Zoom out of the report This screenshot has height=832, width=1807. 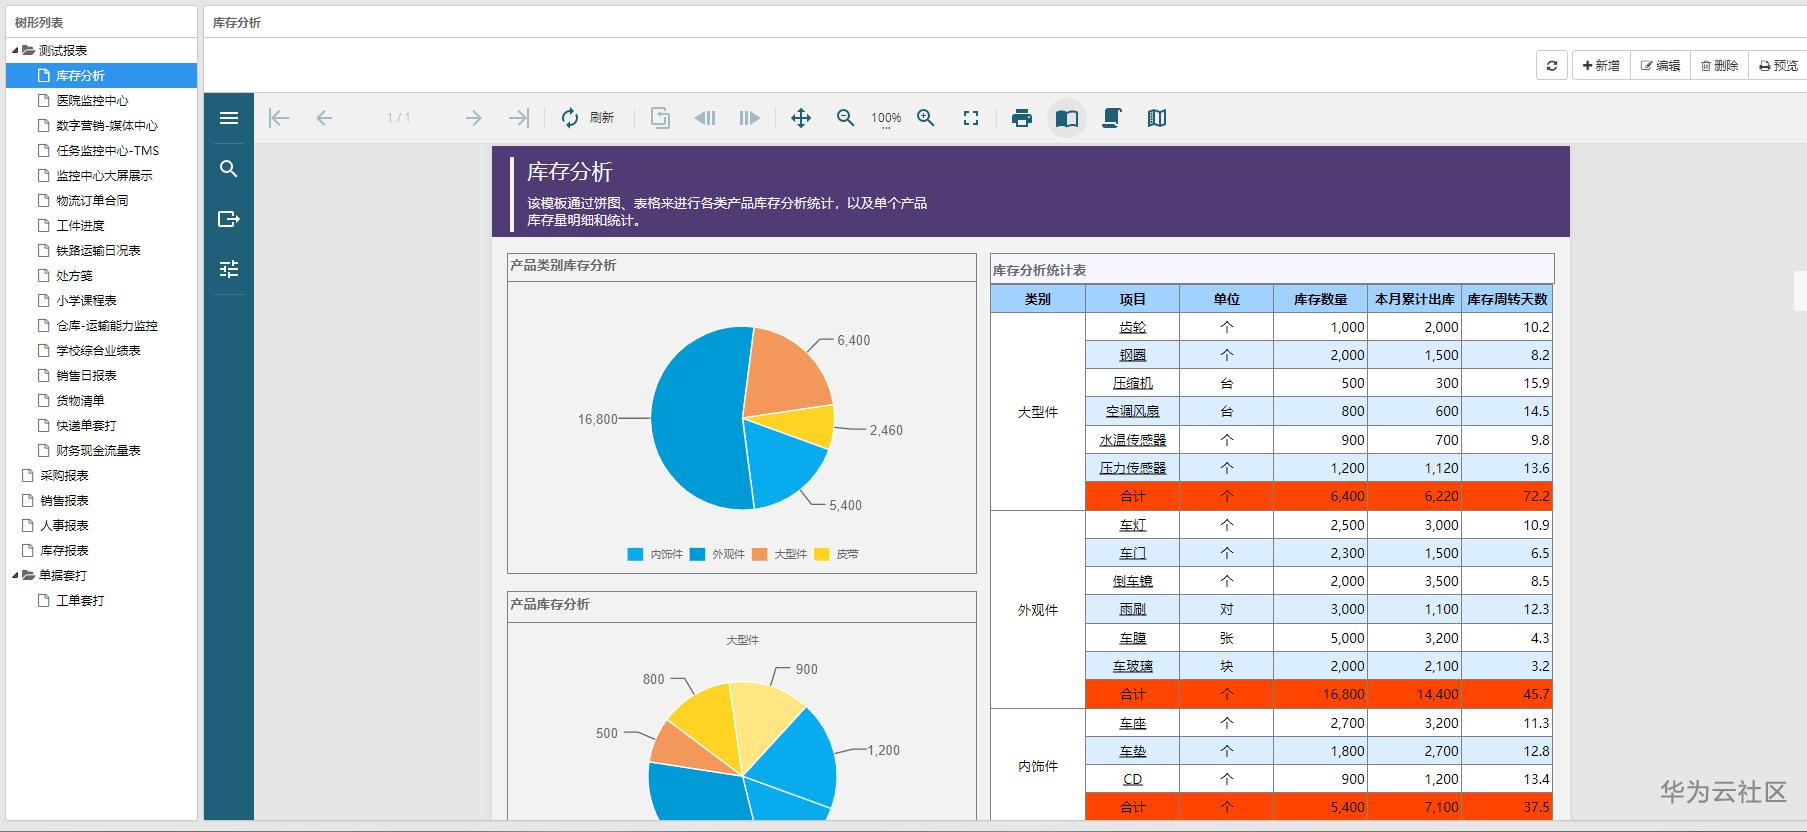coord(846,118)
